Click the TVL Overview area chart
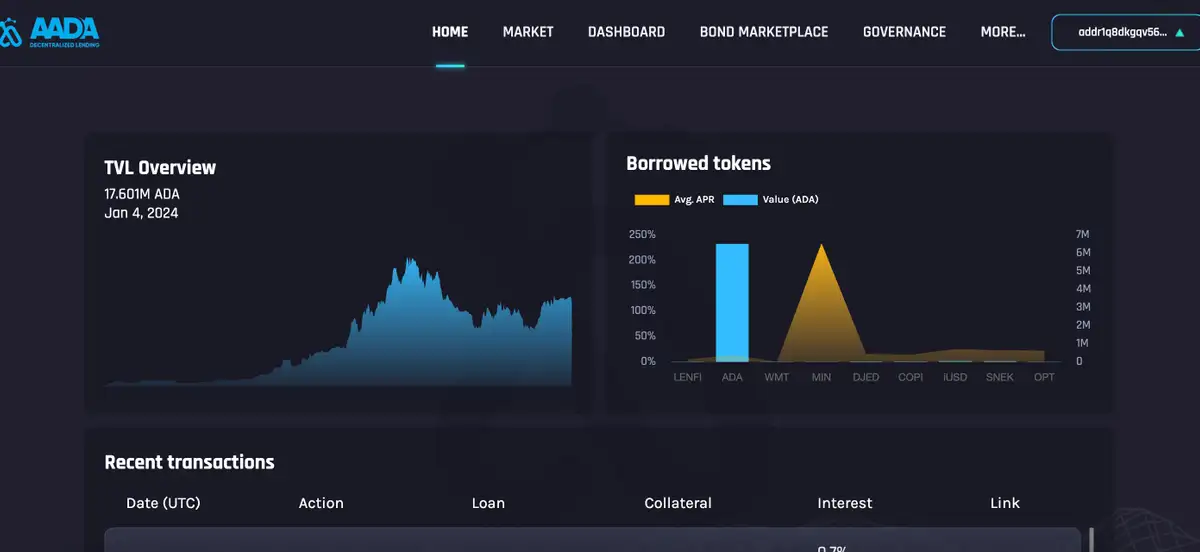This screenshot has width=1200, height=552. [400, 330]
